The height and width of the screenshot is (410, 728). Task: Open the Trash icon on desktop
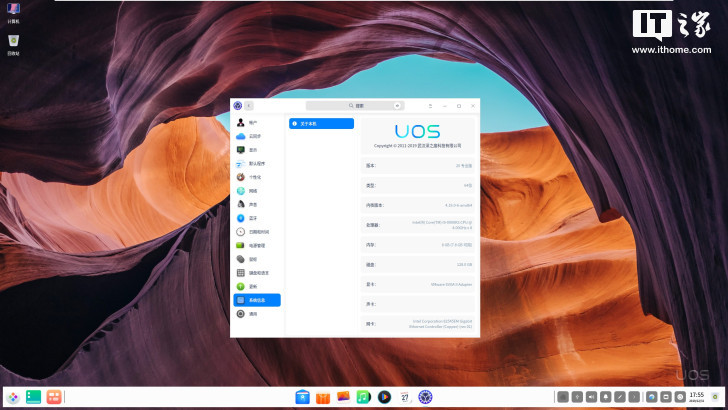tap(13, 45)
